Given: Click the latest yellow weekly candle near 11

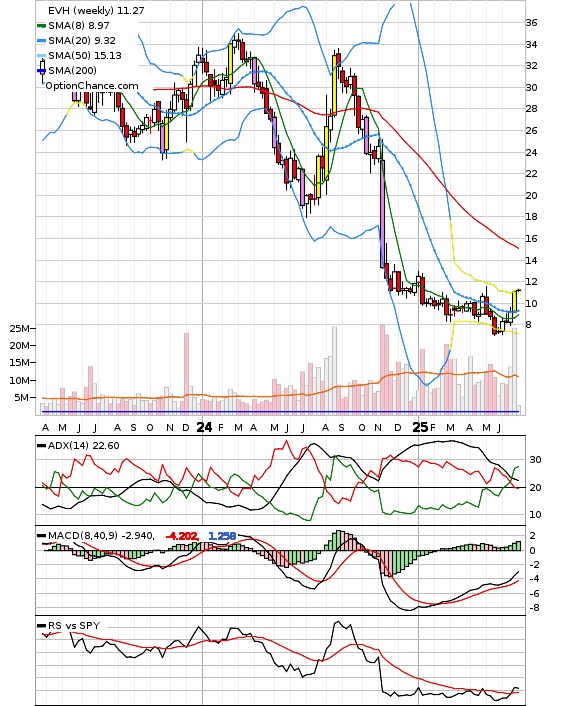Looking at the screenshot, I should click(514, 301).
